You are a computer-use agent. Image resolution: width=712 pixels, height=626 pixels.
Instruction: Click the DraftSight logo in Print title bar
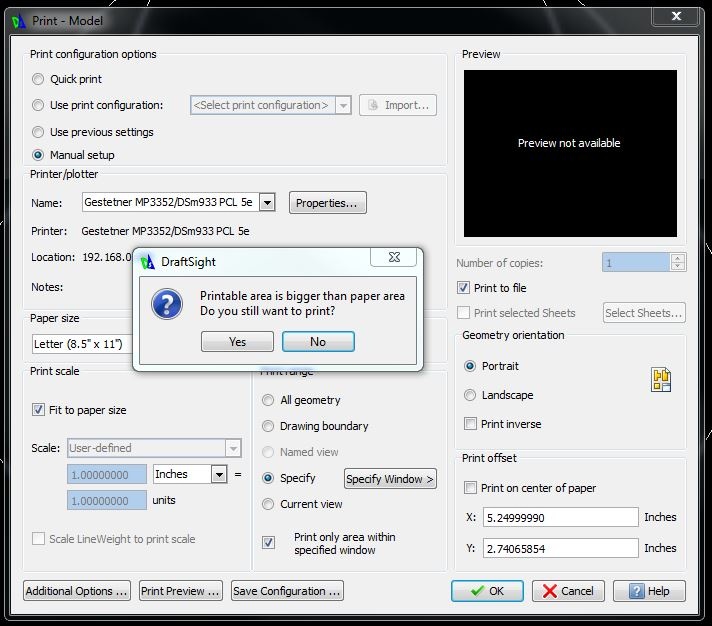(19, 21)
